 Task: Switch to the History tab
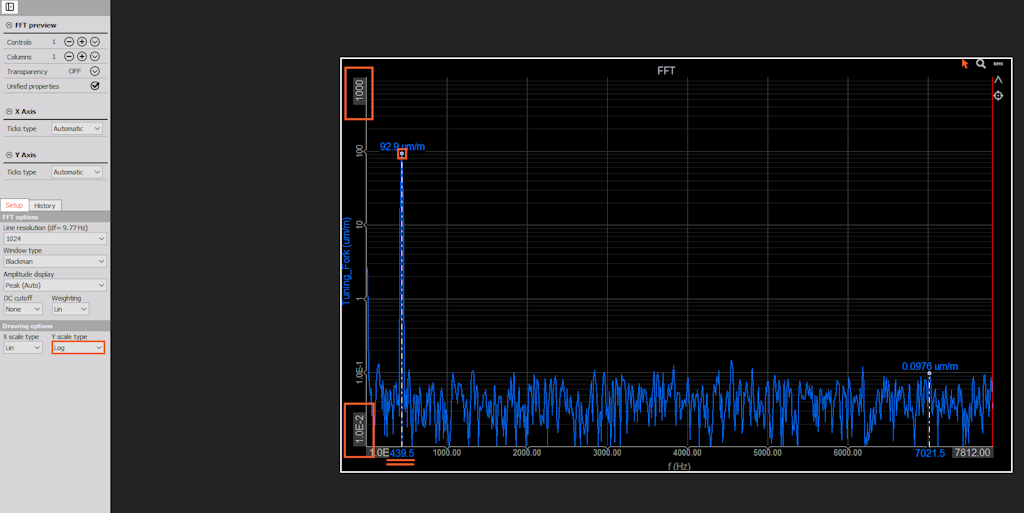click(45, 206)
